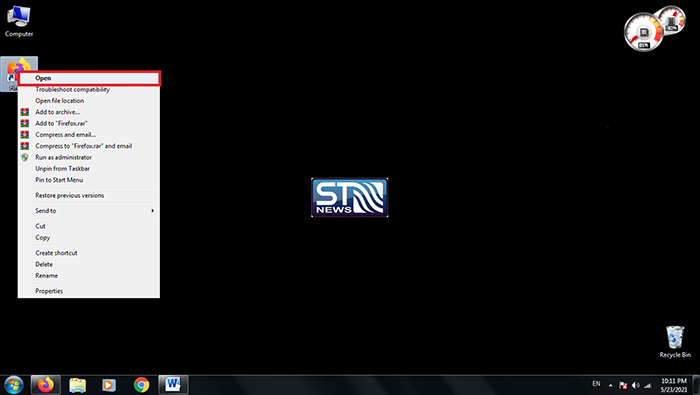
Task: Open the Computer desktop icon
Action: [19, 21]
